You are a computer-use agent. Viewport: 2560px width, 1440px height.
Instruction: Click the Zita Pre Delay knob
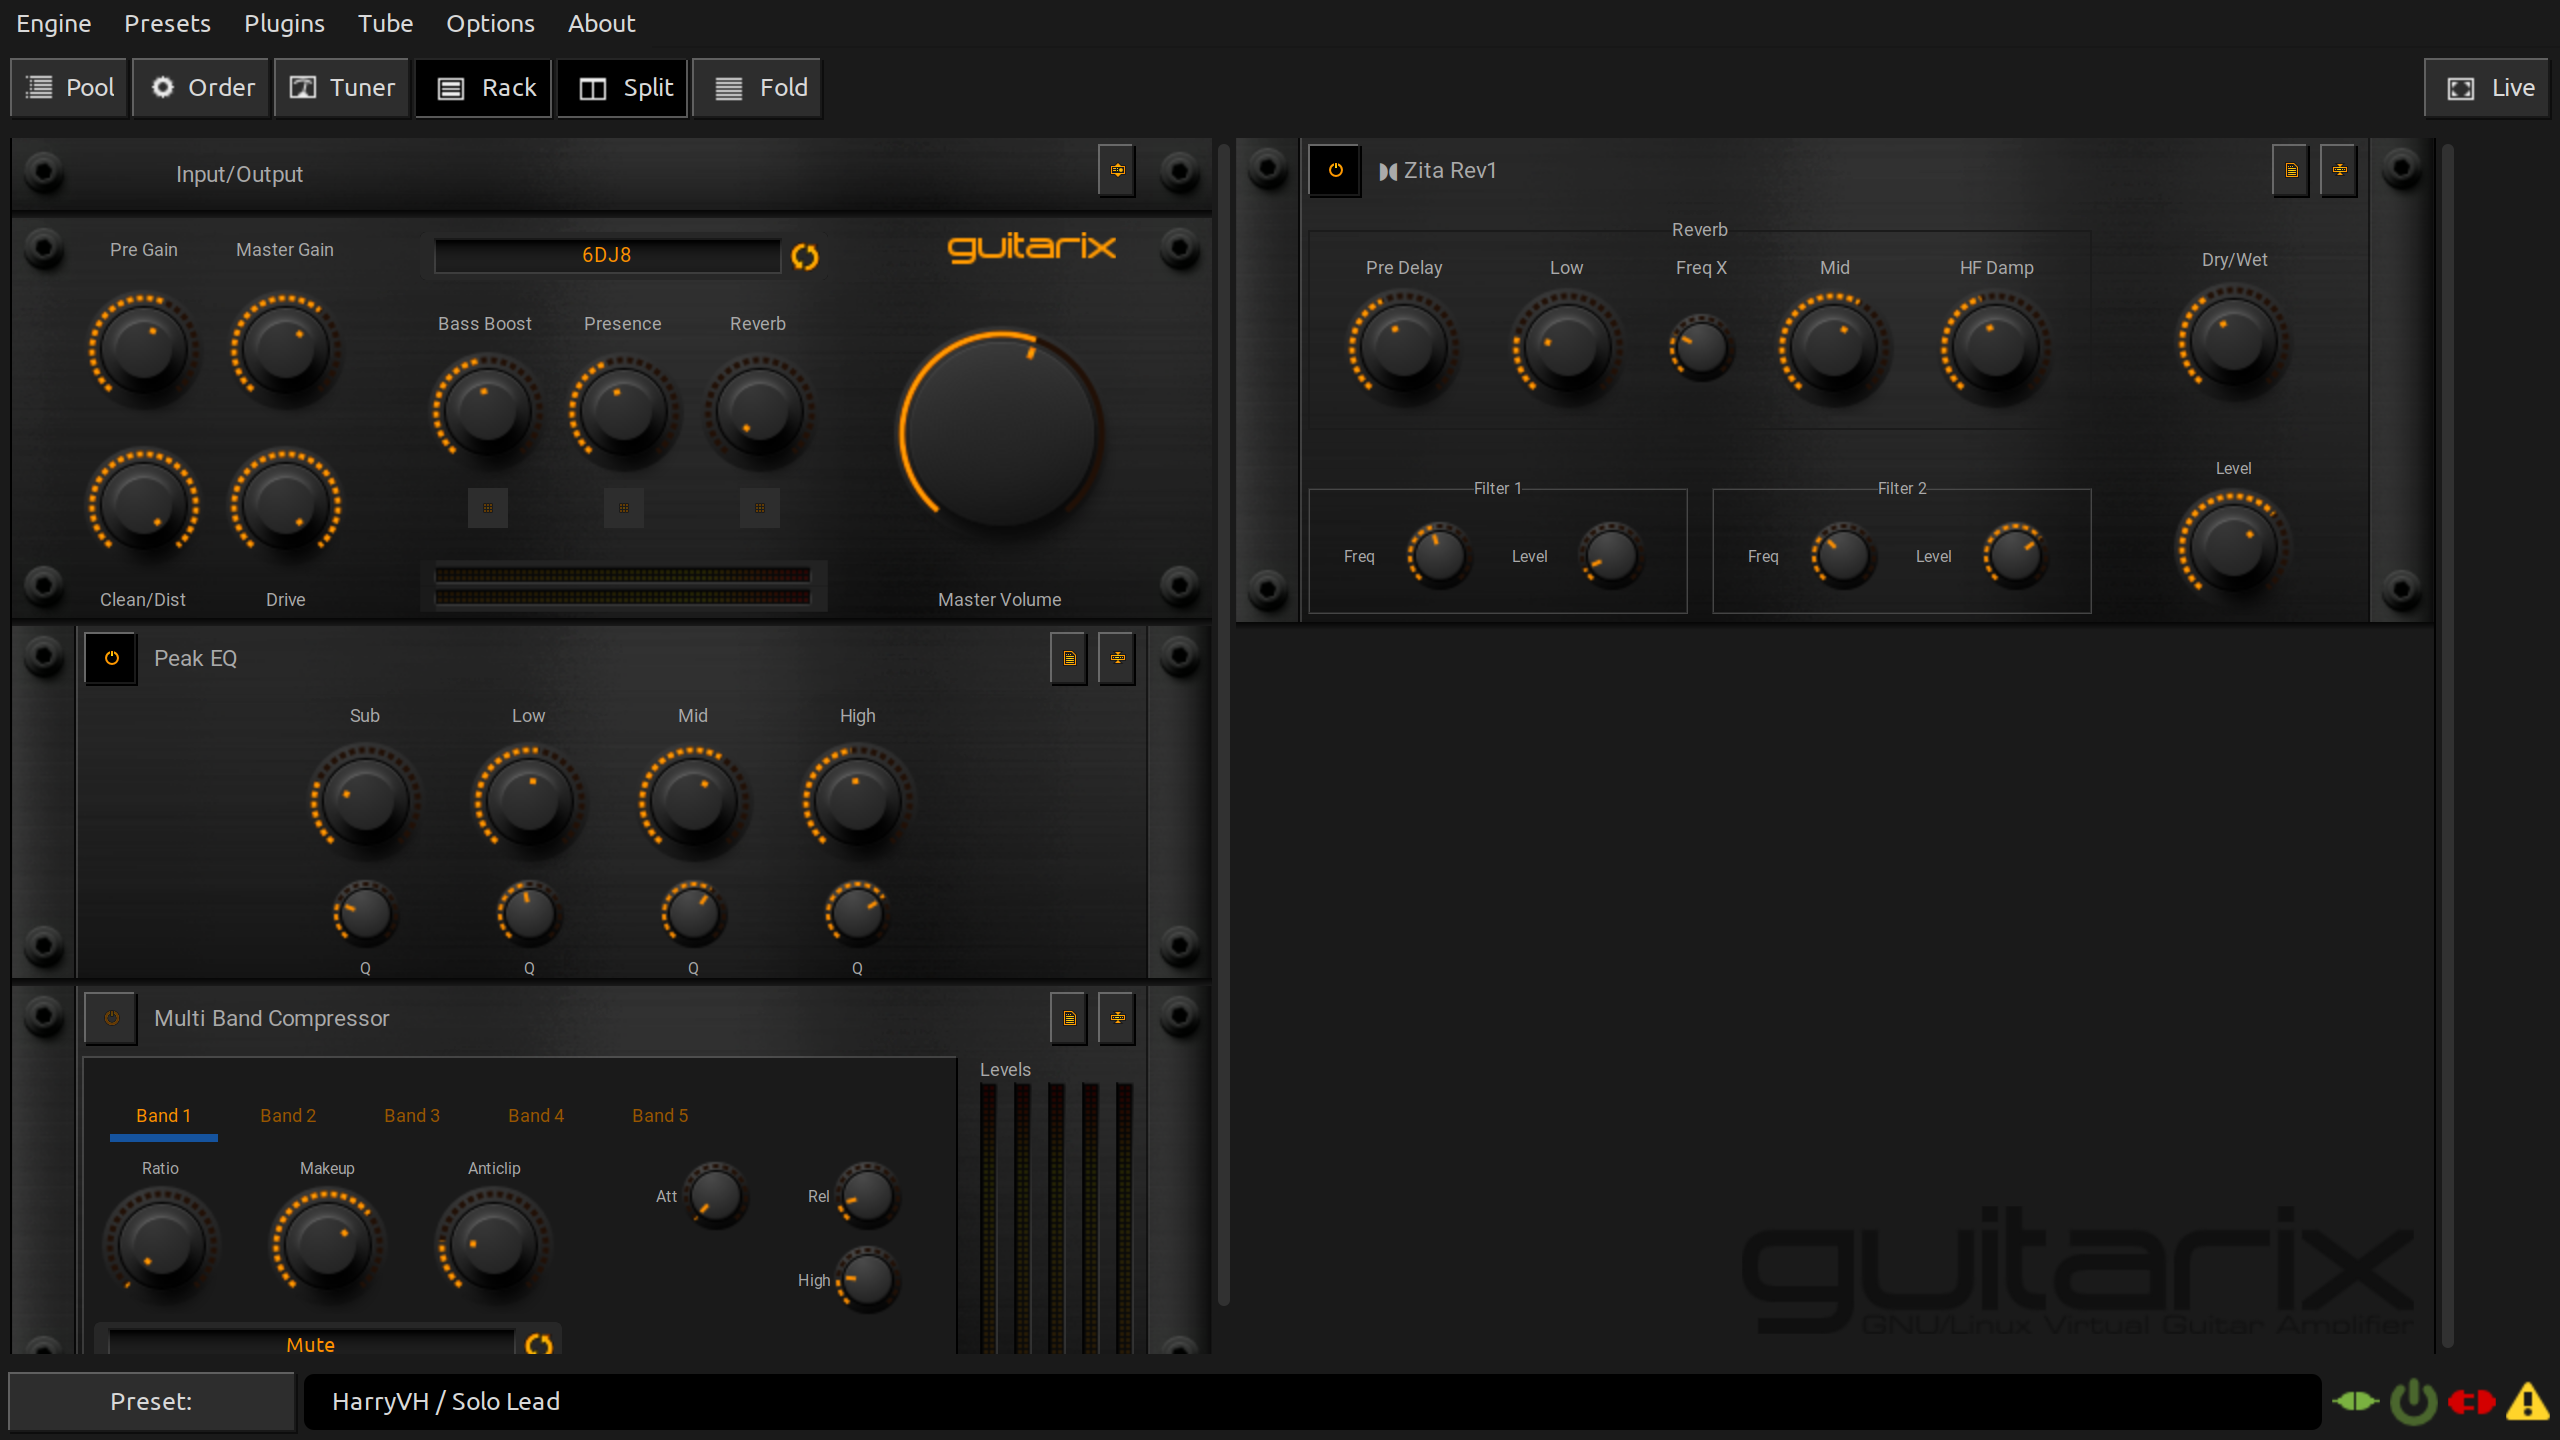tap(1404, 347)
